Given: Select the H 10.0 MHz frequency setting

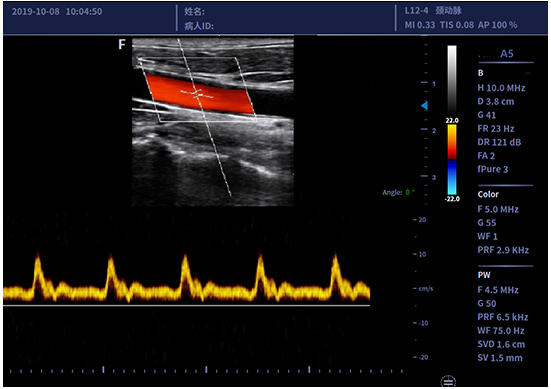Looking at the screenshot, I should coord(501,88).
